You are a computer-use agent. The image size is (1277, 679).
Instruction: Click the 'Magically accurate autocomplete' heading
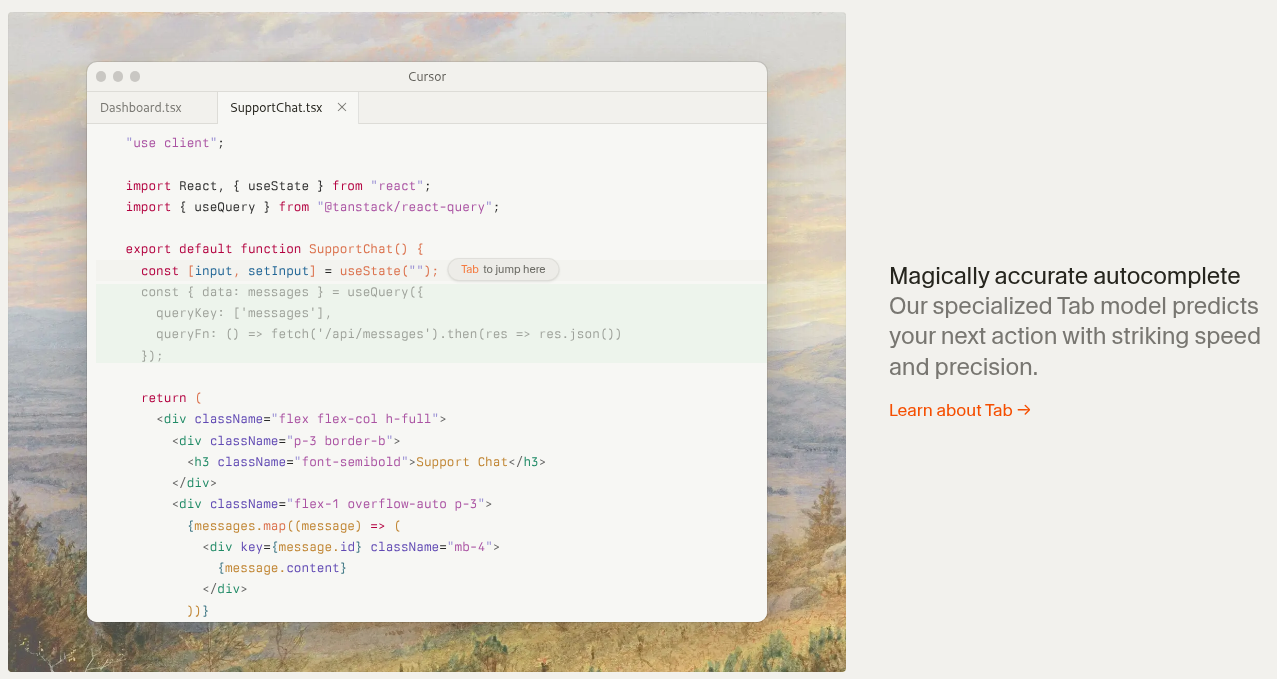pos(1064,276)
